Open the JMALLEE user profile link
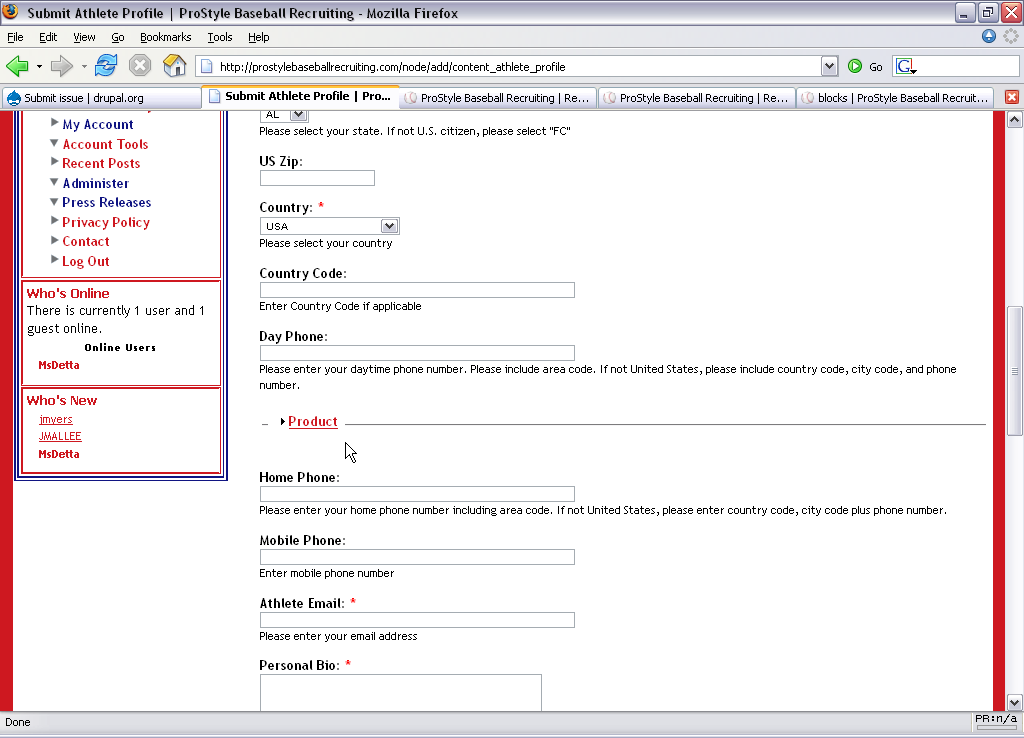This screenshot has height=738, width=1024. 60,436
